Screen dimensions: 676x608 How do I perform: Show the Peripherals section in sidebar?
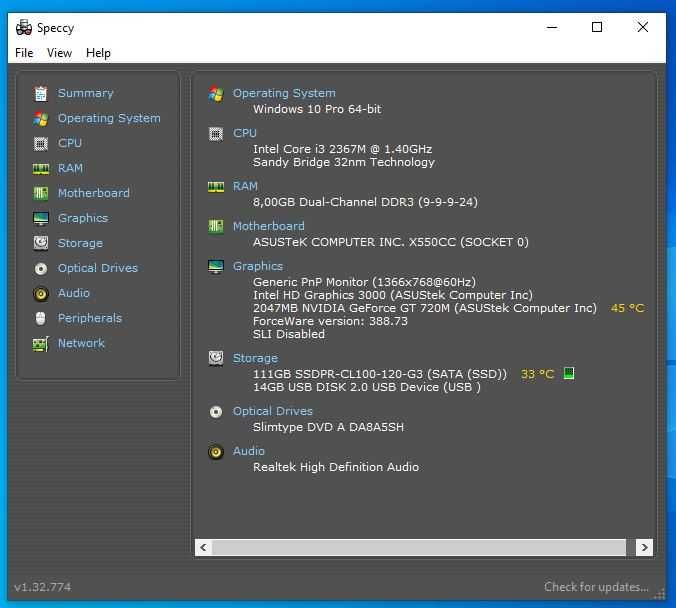click(90, 318)
